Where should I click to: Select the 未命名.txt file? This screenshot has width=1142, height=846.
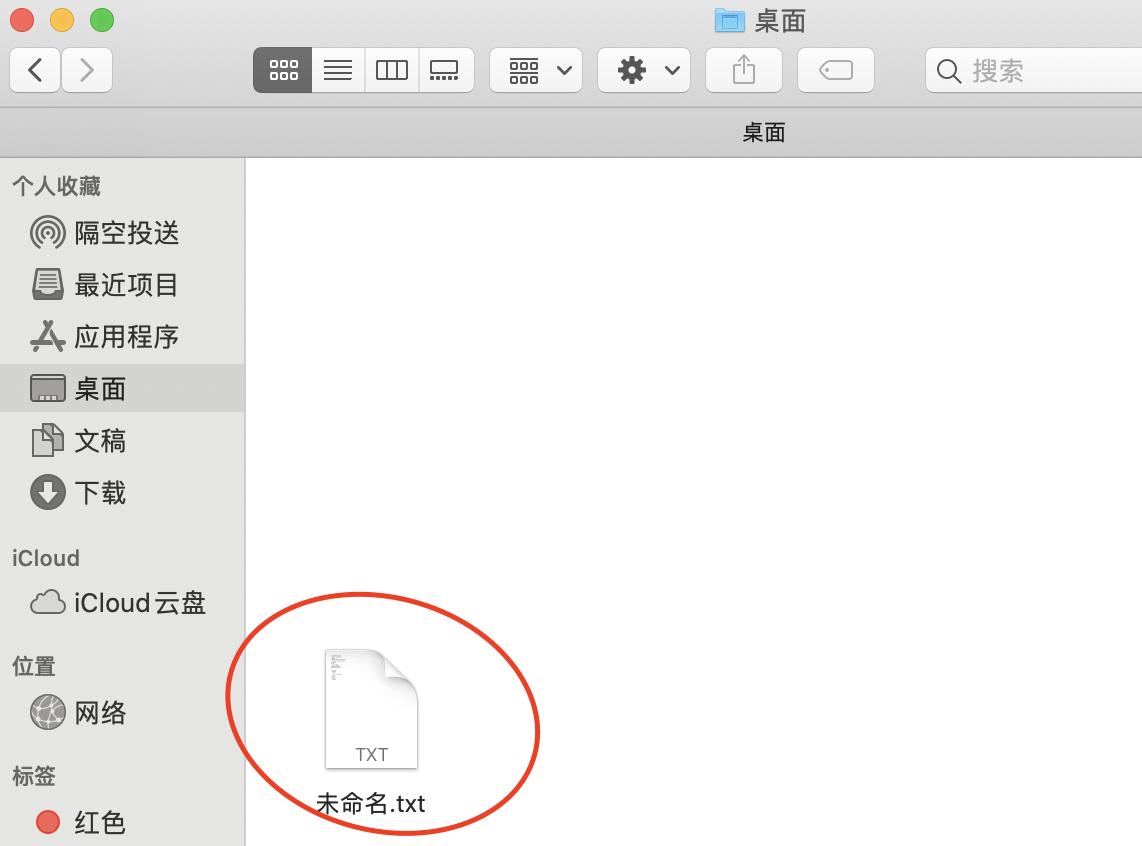click(x=371, y=710)
